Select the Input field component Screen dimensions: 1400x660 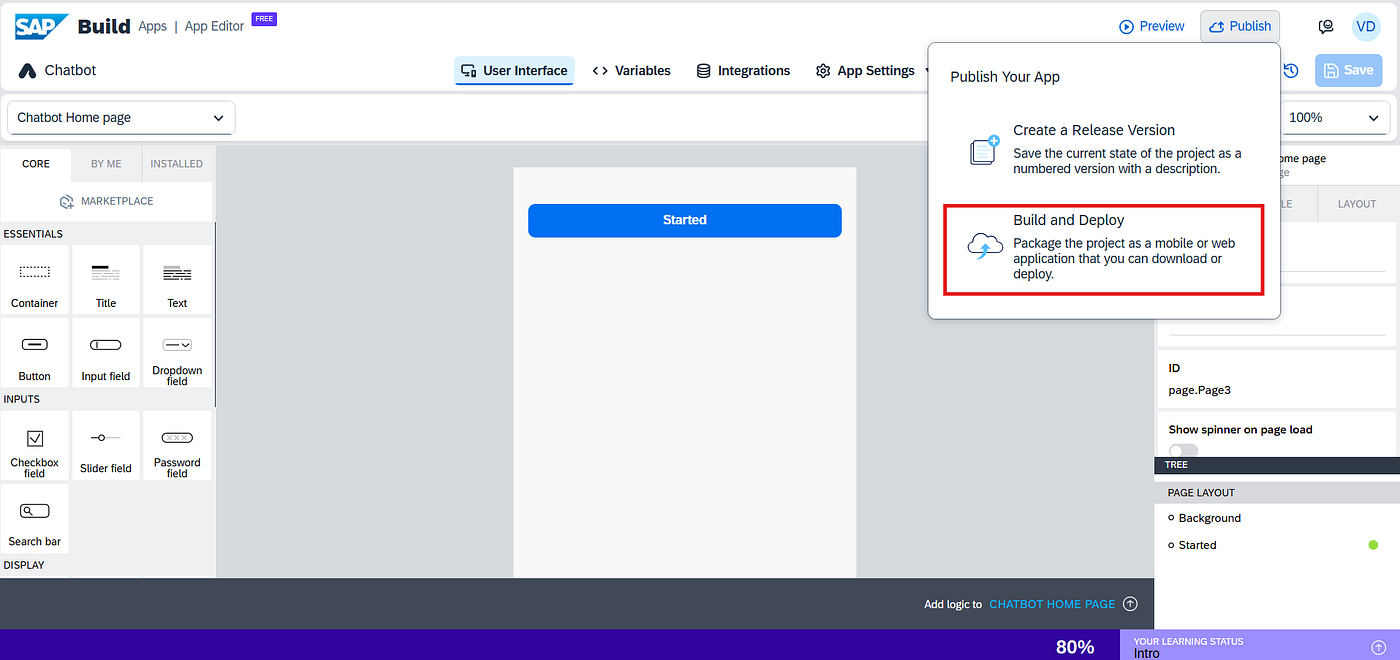(106, 353)
